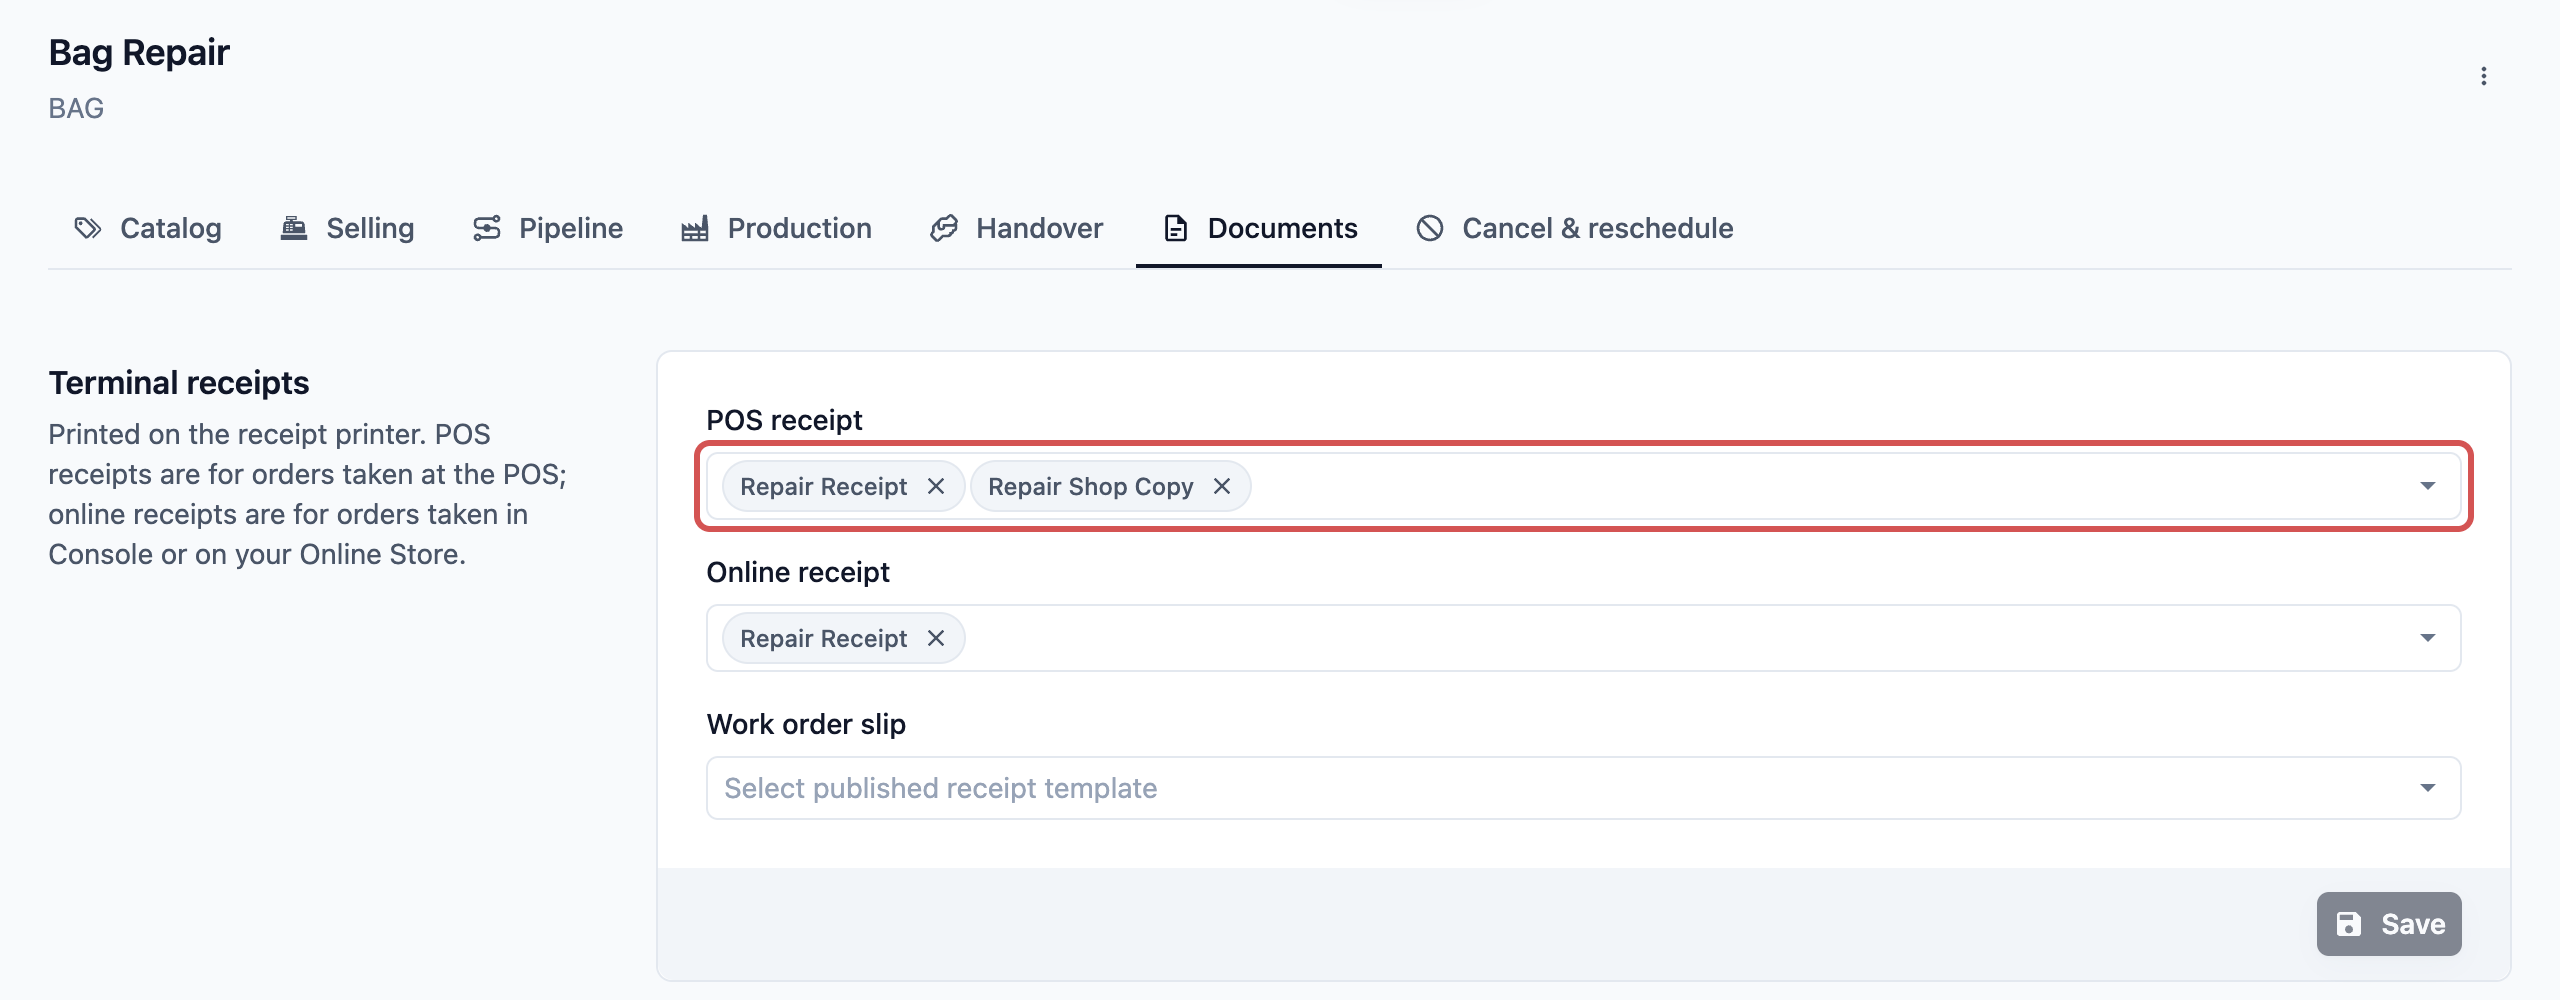
Task: Click inside the POS receipt selection field
Action: [1583, 486]
